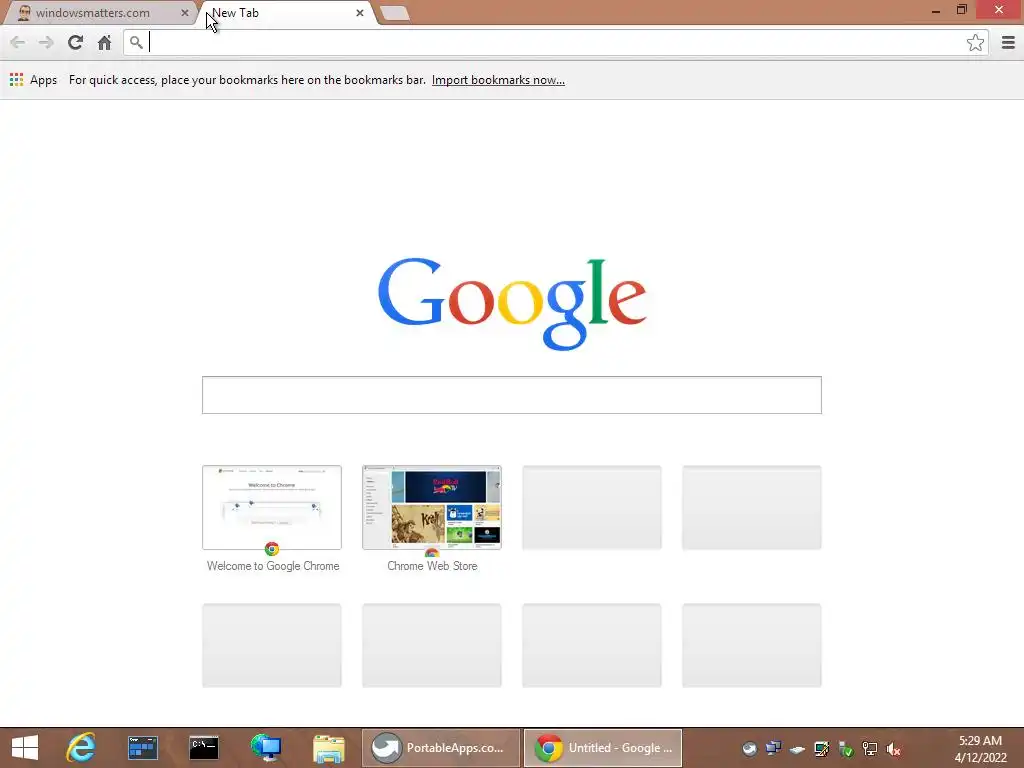
Task: Open another tab with the new-tab button
Action: click(394, 13)
